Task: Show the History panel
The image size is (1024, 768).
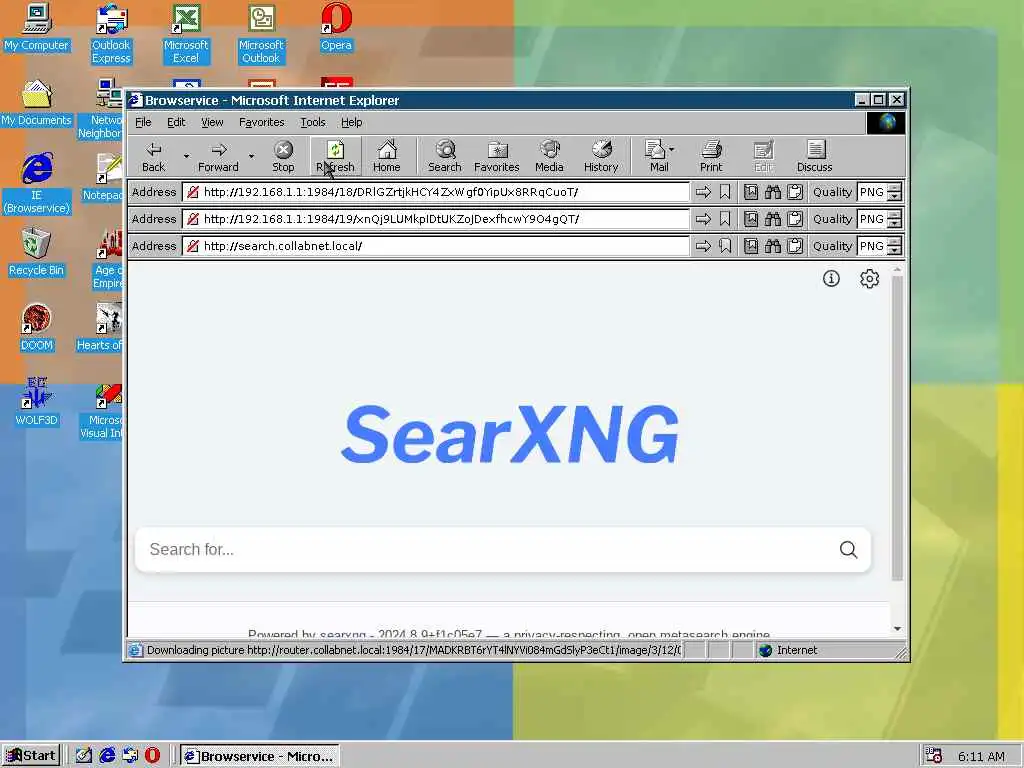Action: coord(601,157)
